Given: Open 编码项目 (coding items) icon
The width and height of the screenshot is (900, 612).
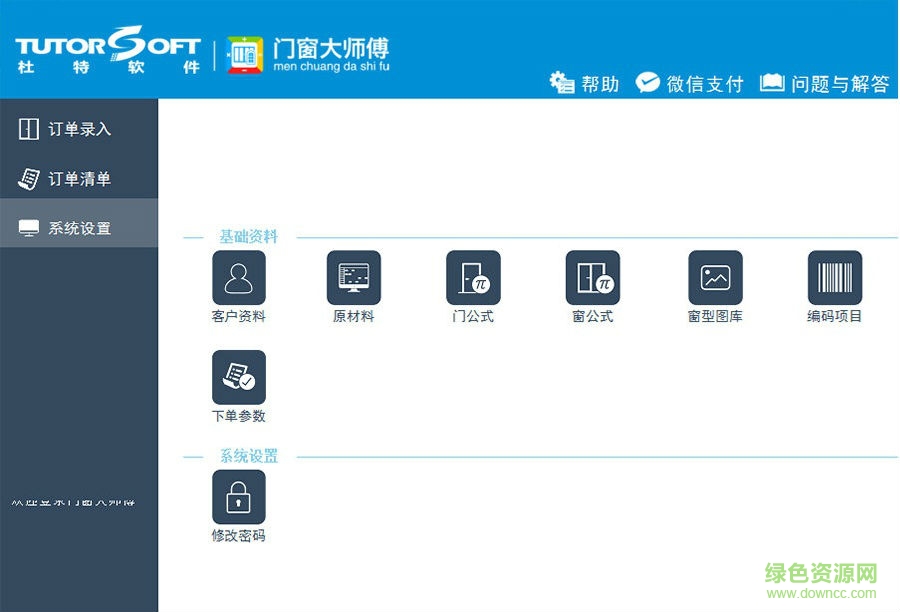Looking at the screenshot, I should 835,278.
